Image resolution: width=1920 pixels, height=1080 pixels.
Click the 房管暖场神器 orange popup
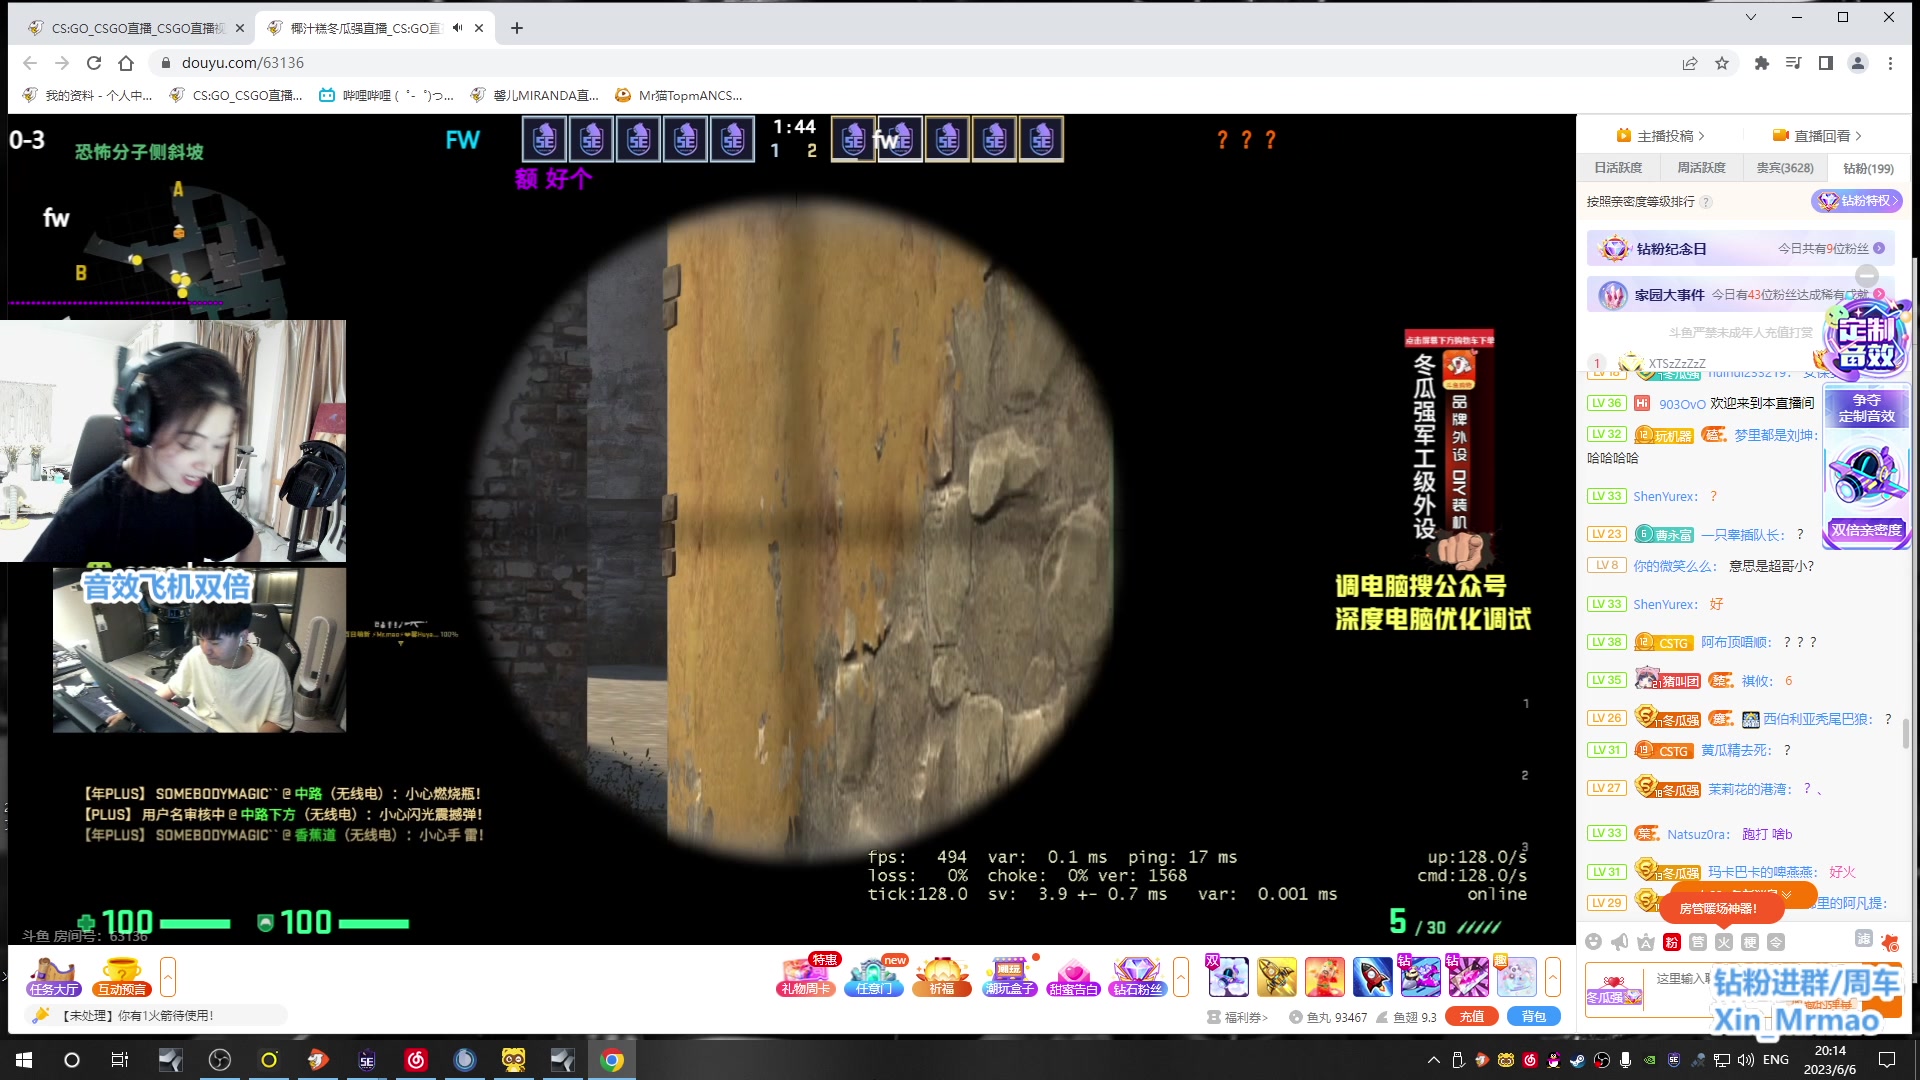[x=1720, y=908]
